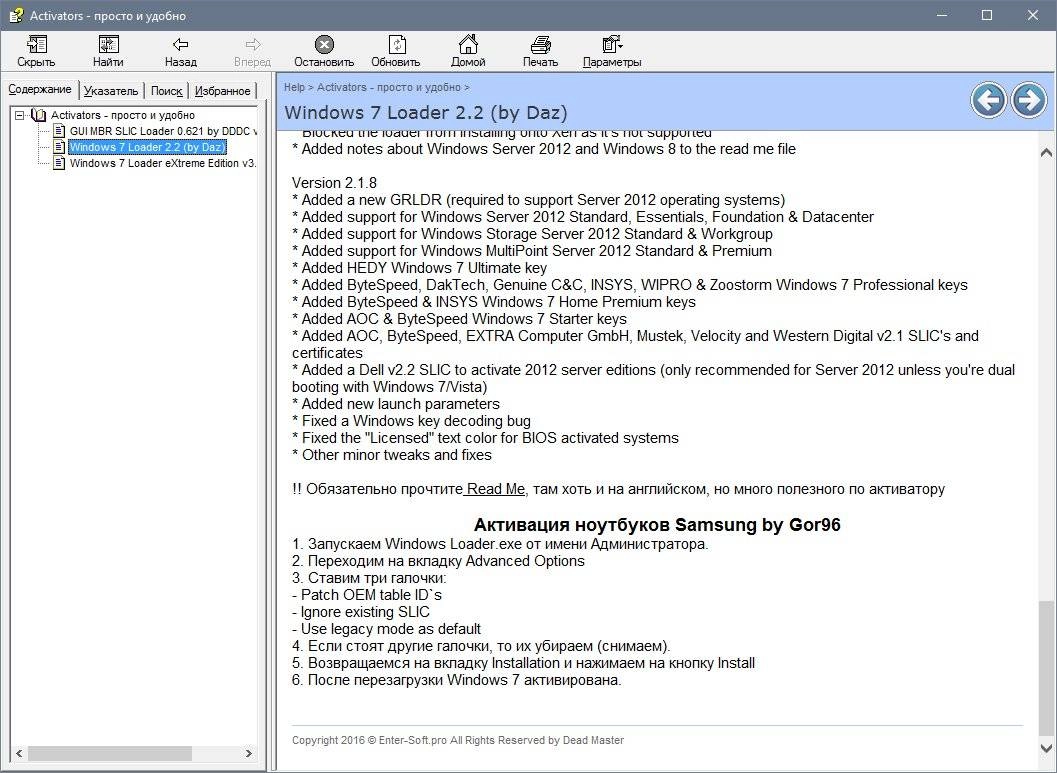The height and width of the screenshot is (773, 1057).
Task: Select the Activators root tree item
Action: (x=123, y=115)
